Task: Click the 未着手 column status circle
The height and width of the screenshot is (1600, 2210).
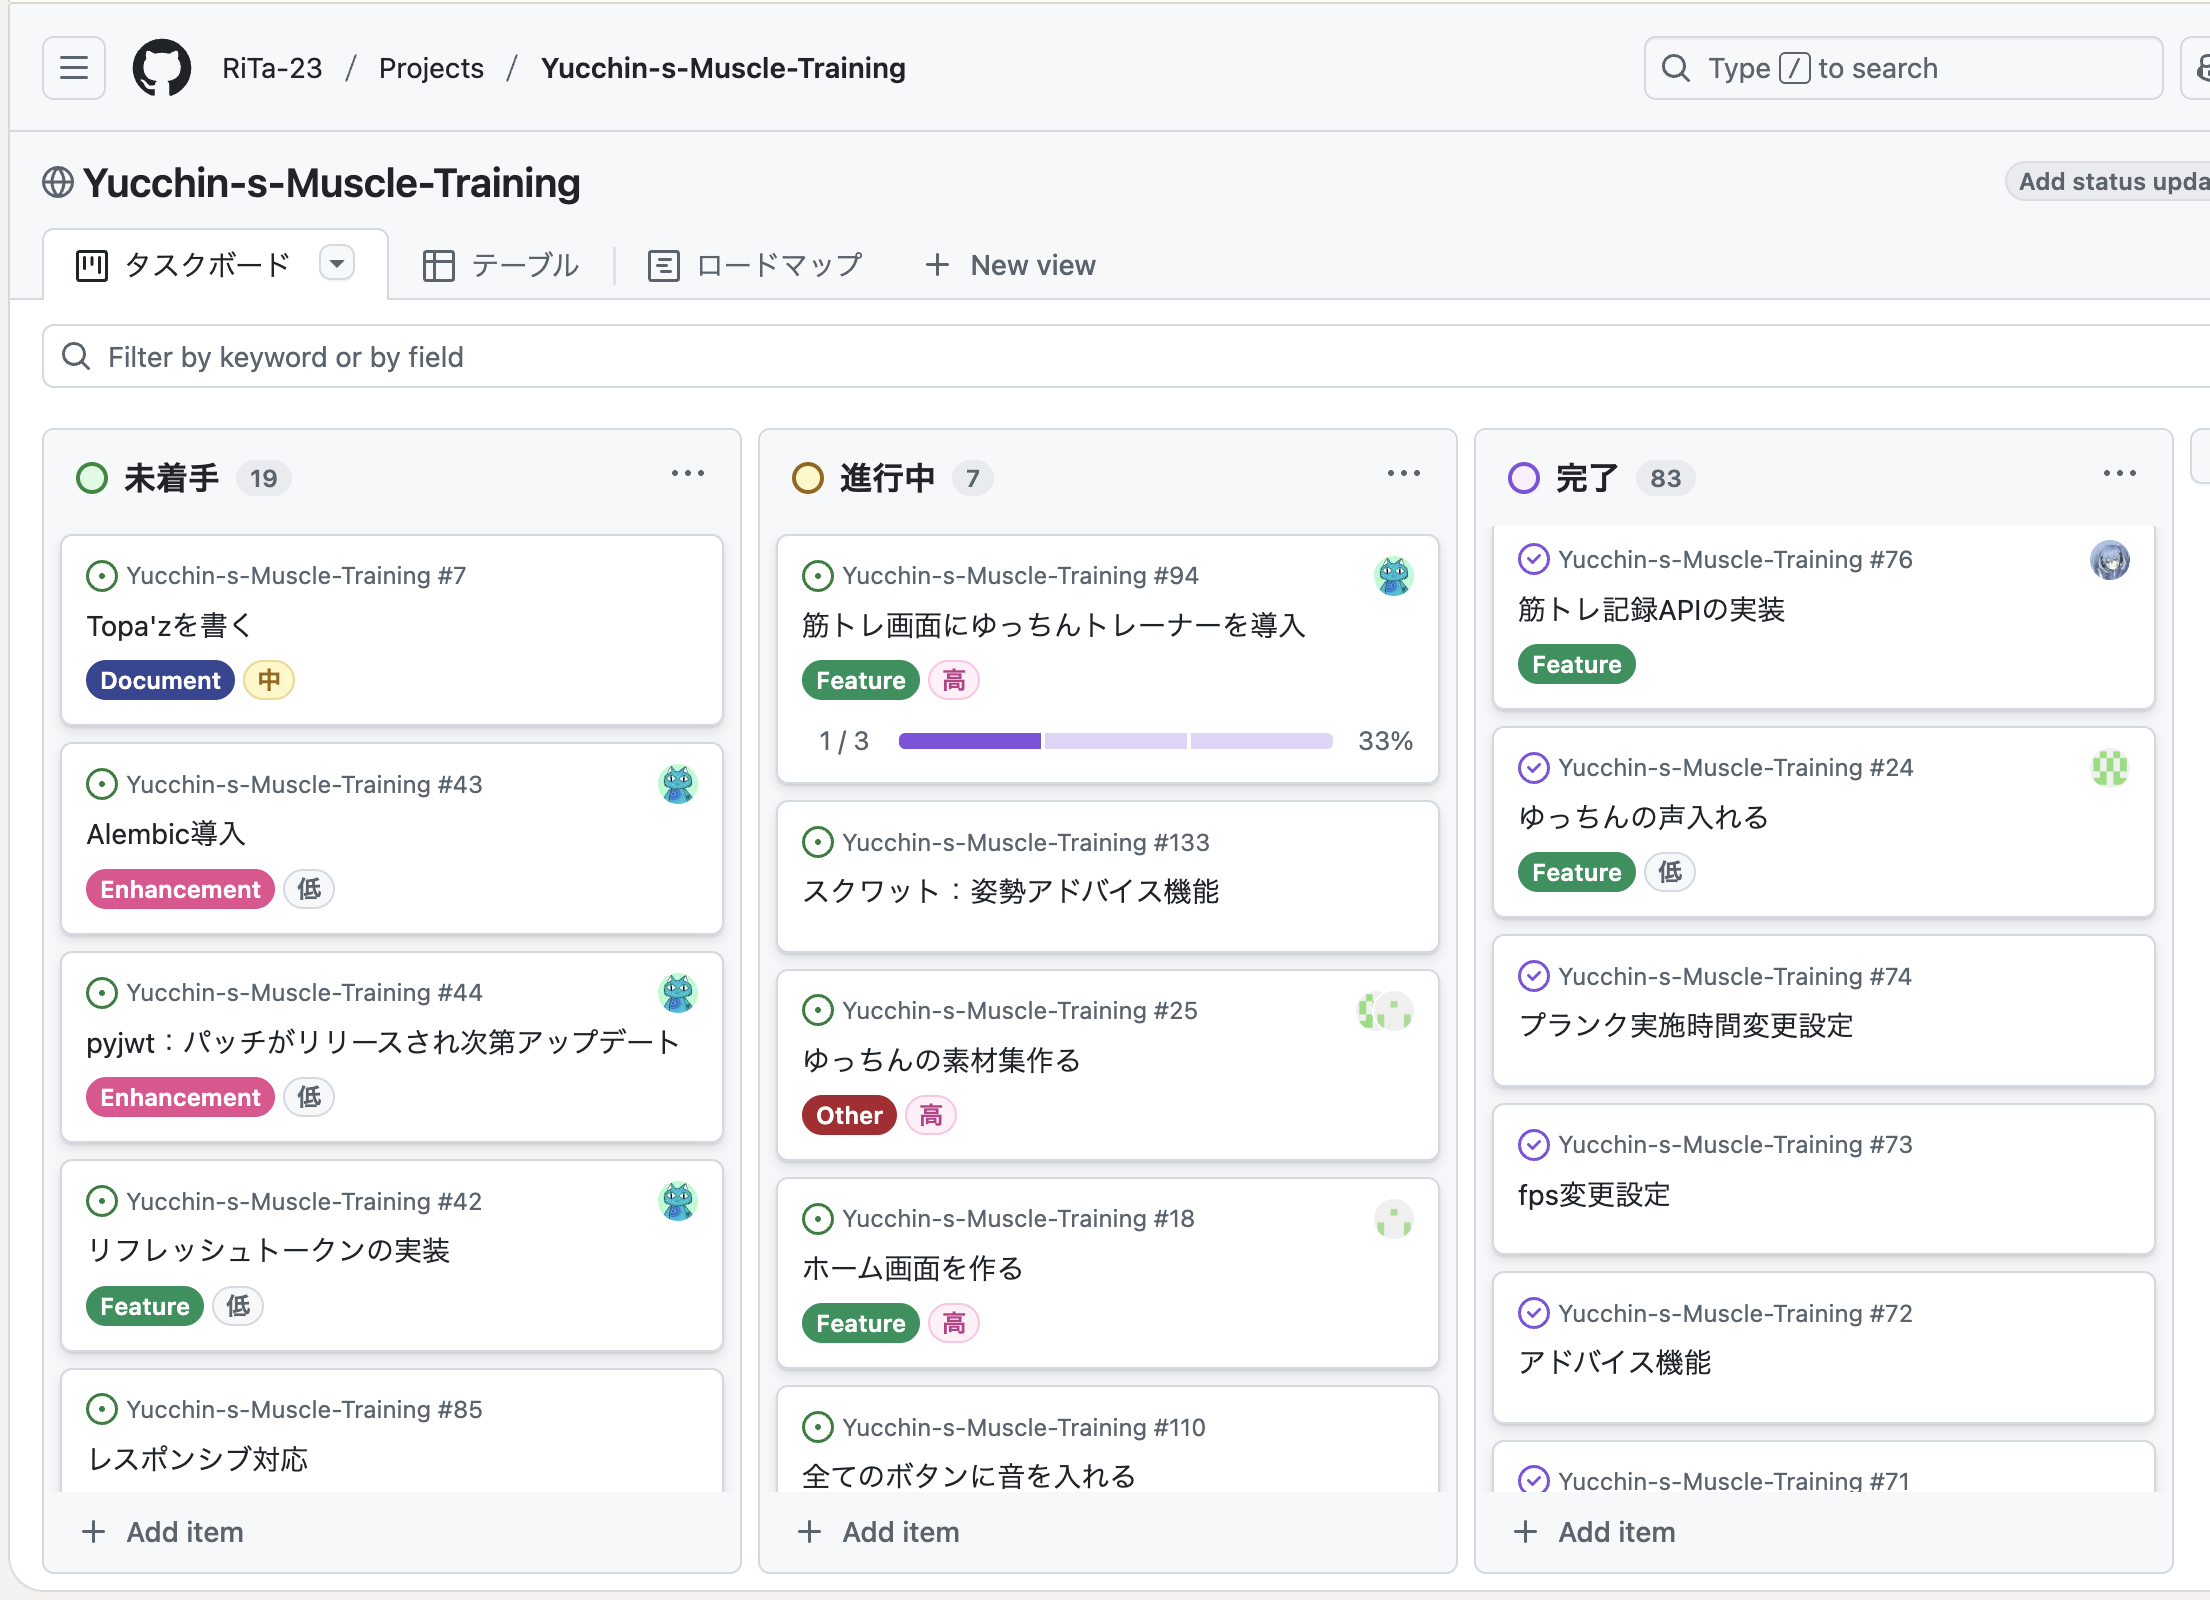Action: point(92,478)
